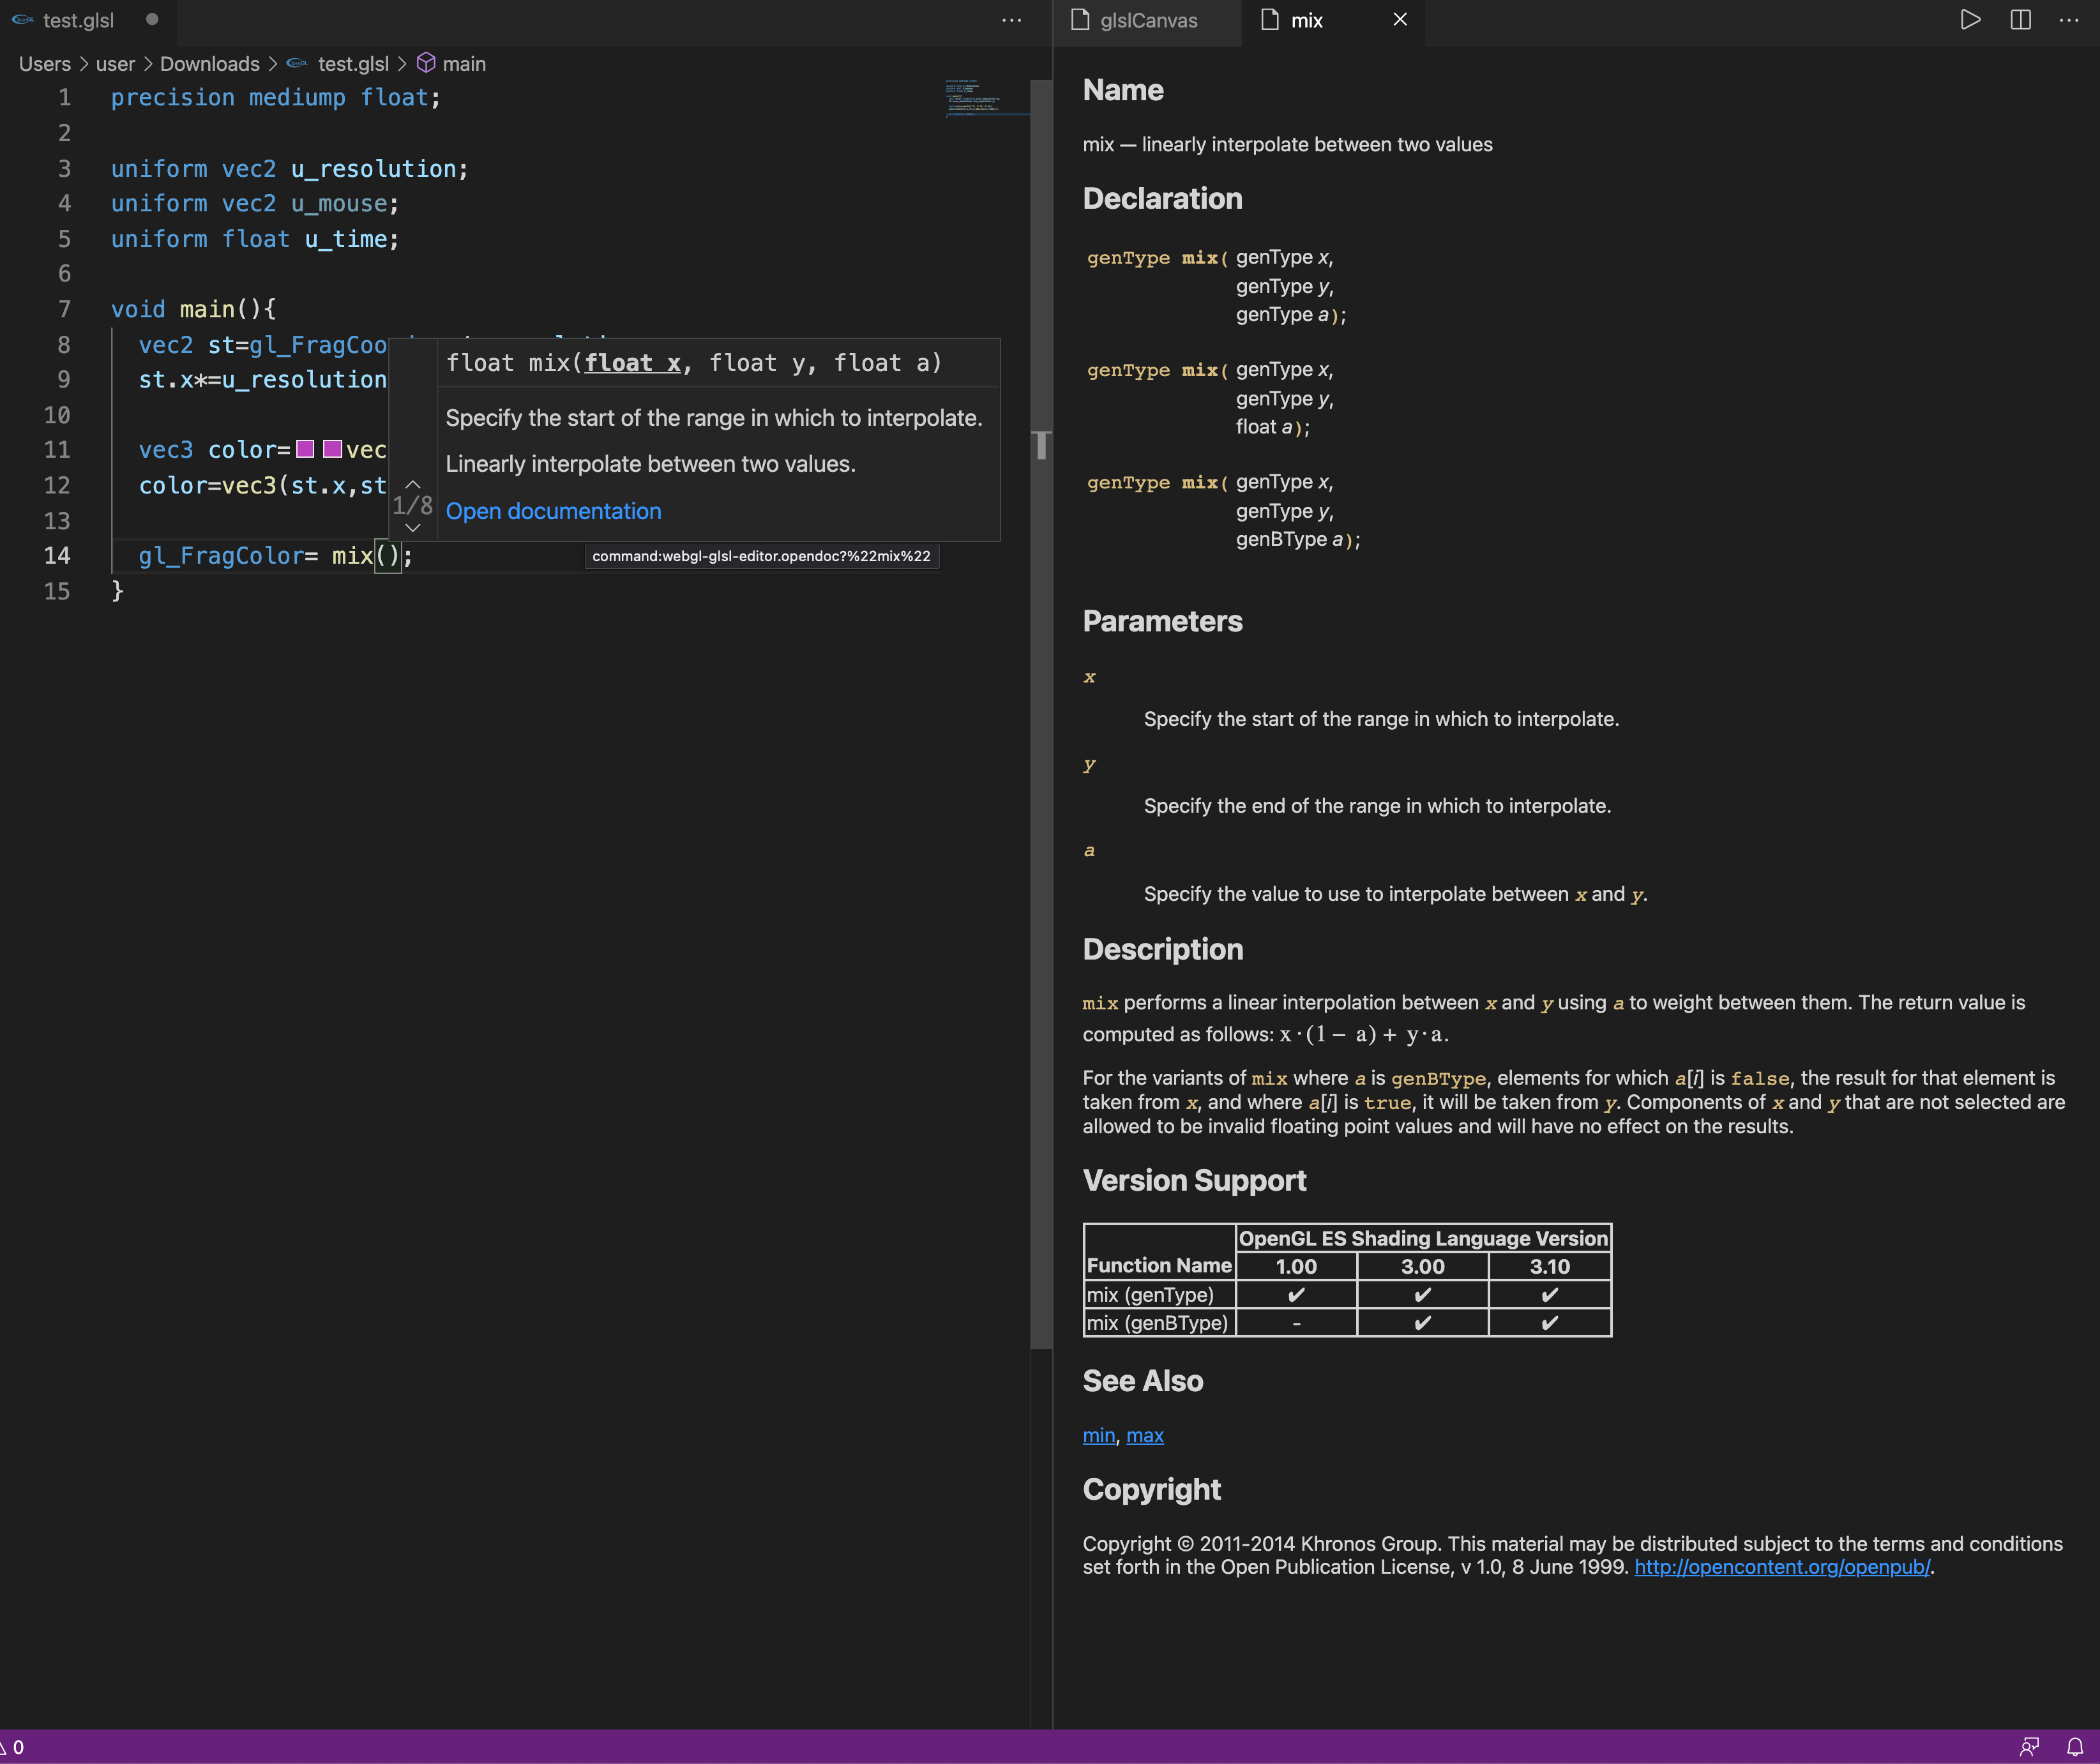Click the feedback icon in status bar
Viewport: 2100px width, 1764px height.
click(2029, 1747)
